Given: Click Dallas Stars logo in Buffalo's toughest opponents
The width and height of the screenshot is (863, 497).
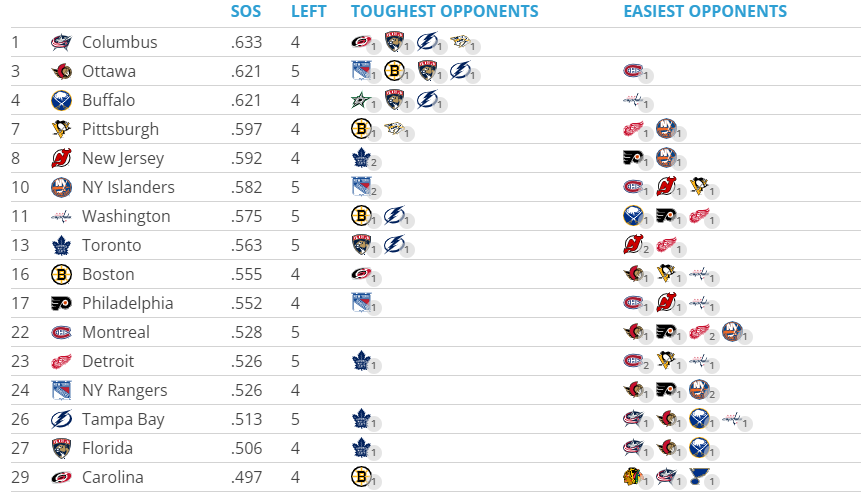Looking at the screenshot, I should pyautogui.click(x=361, y=100).
